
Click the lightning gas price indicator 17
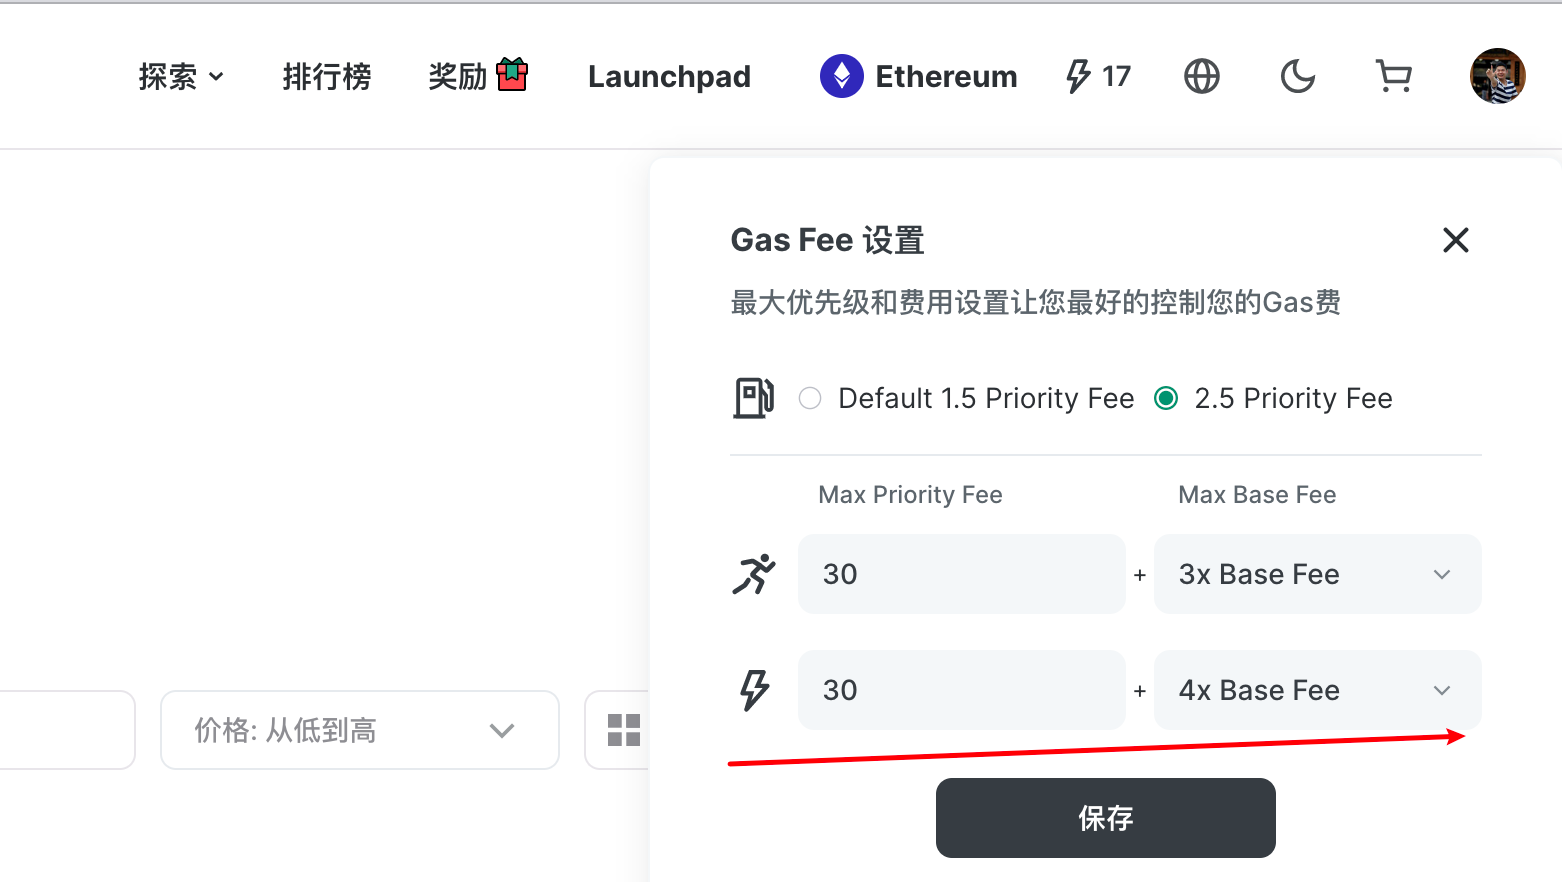point(1098,76)
